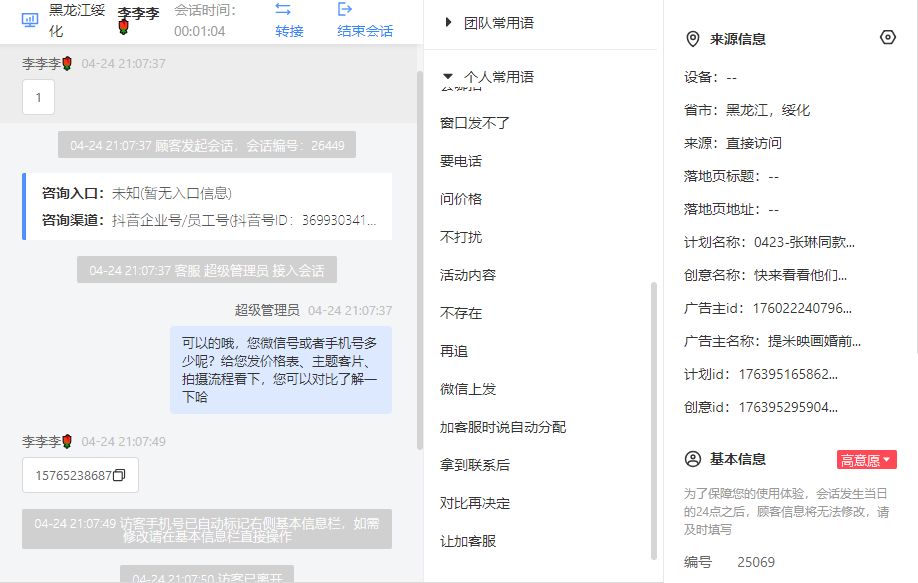Click the 来源 直接访问 field
The width and height of the screenshot is (918, 583).
coord(732,143)
